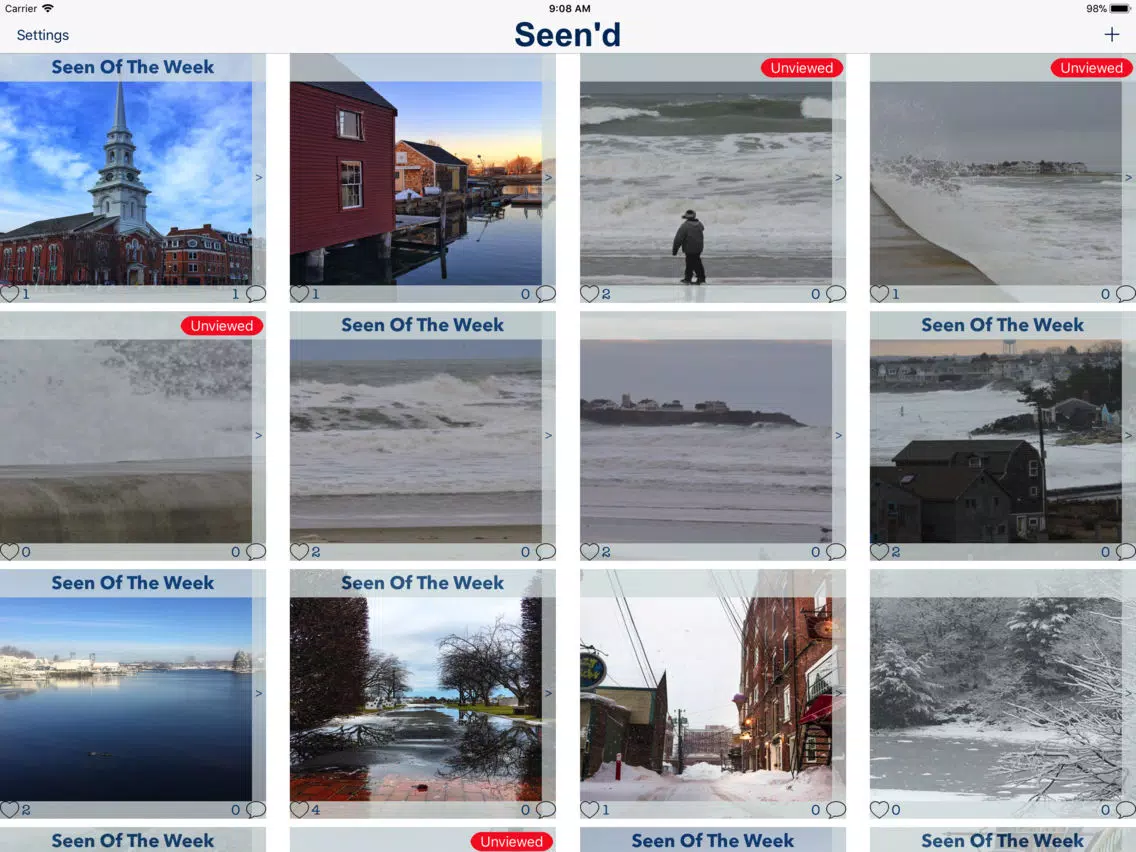Screen dimensions: 1136x852
Task: Like the red boathouse photo
Action: pyautogui.click(x=299, y=293)
